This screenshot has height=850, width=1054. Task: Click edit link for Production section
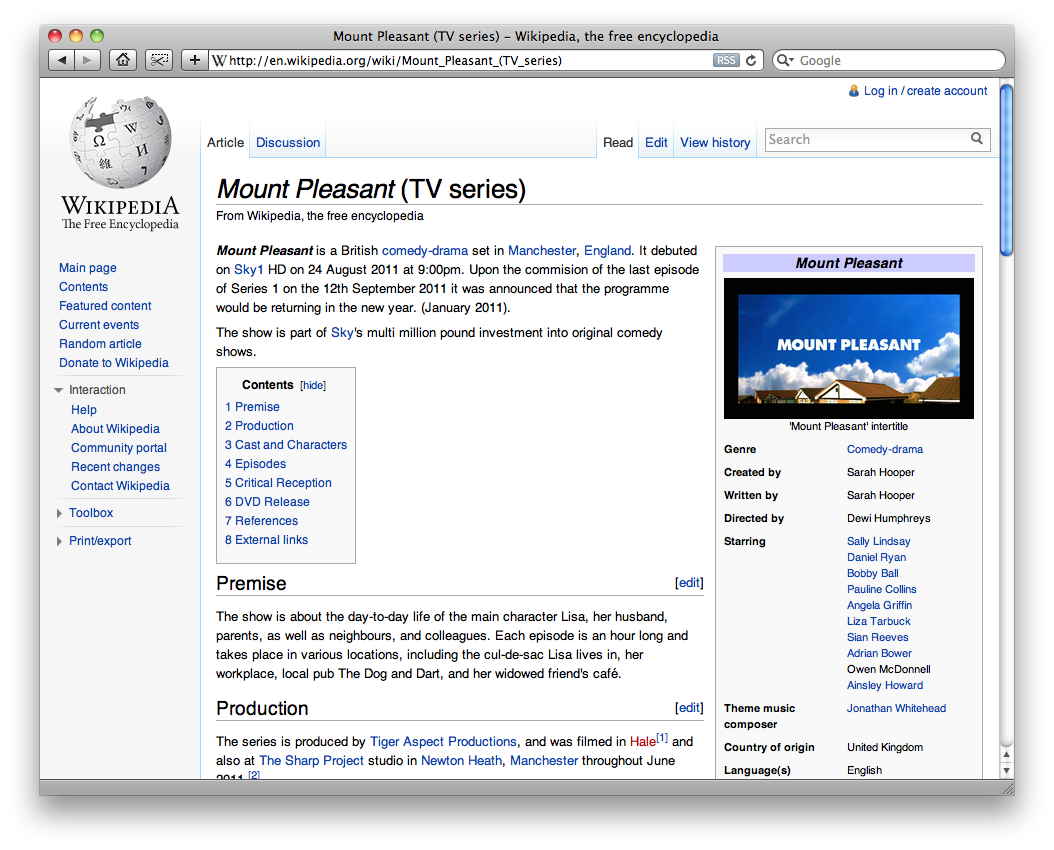click(x=690, y=708)
